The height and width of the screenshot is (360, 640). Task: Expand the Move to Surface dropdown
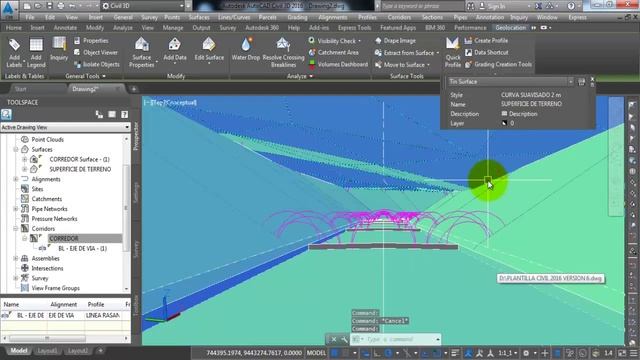428,64
